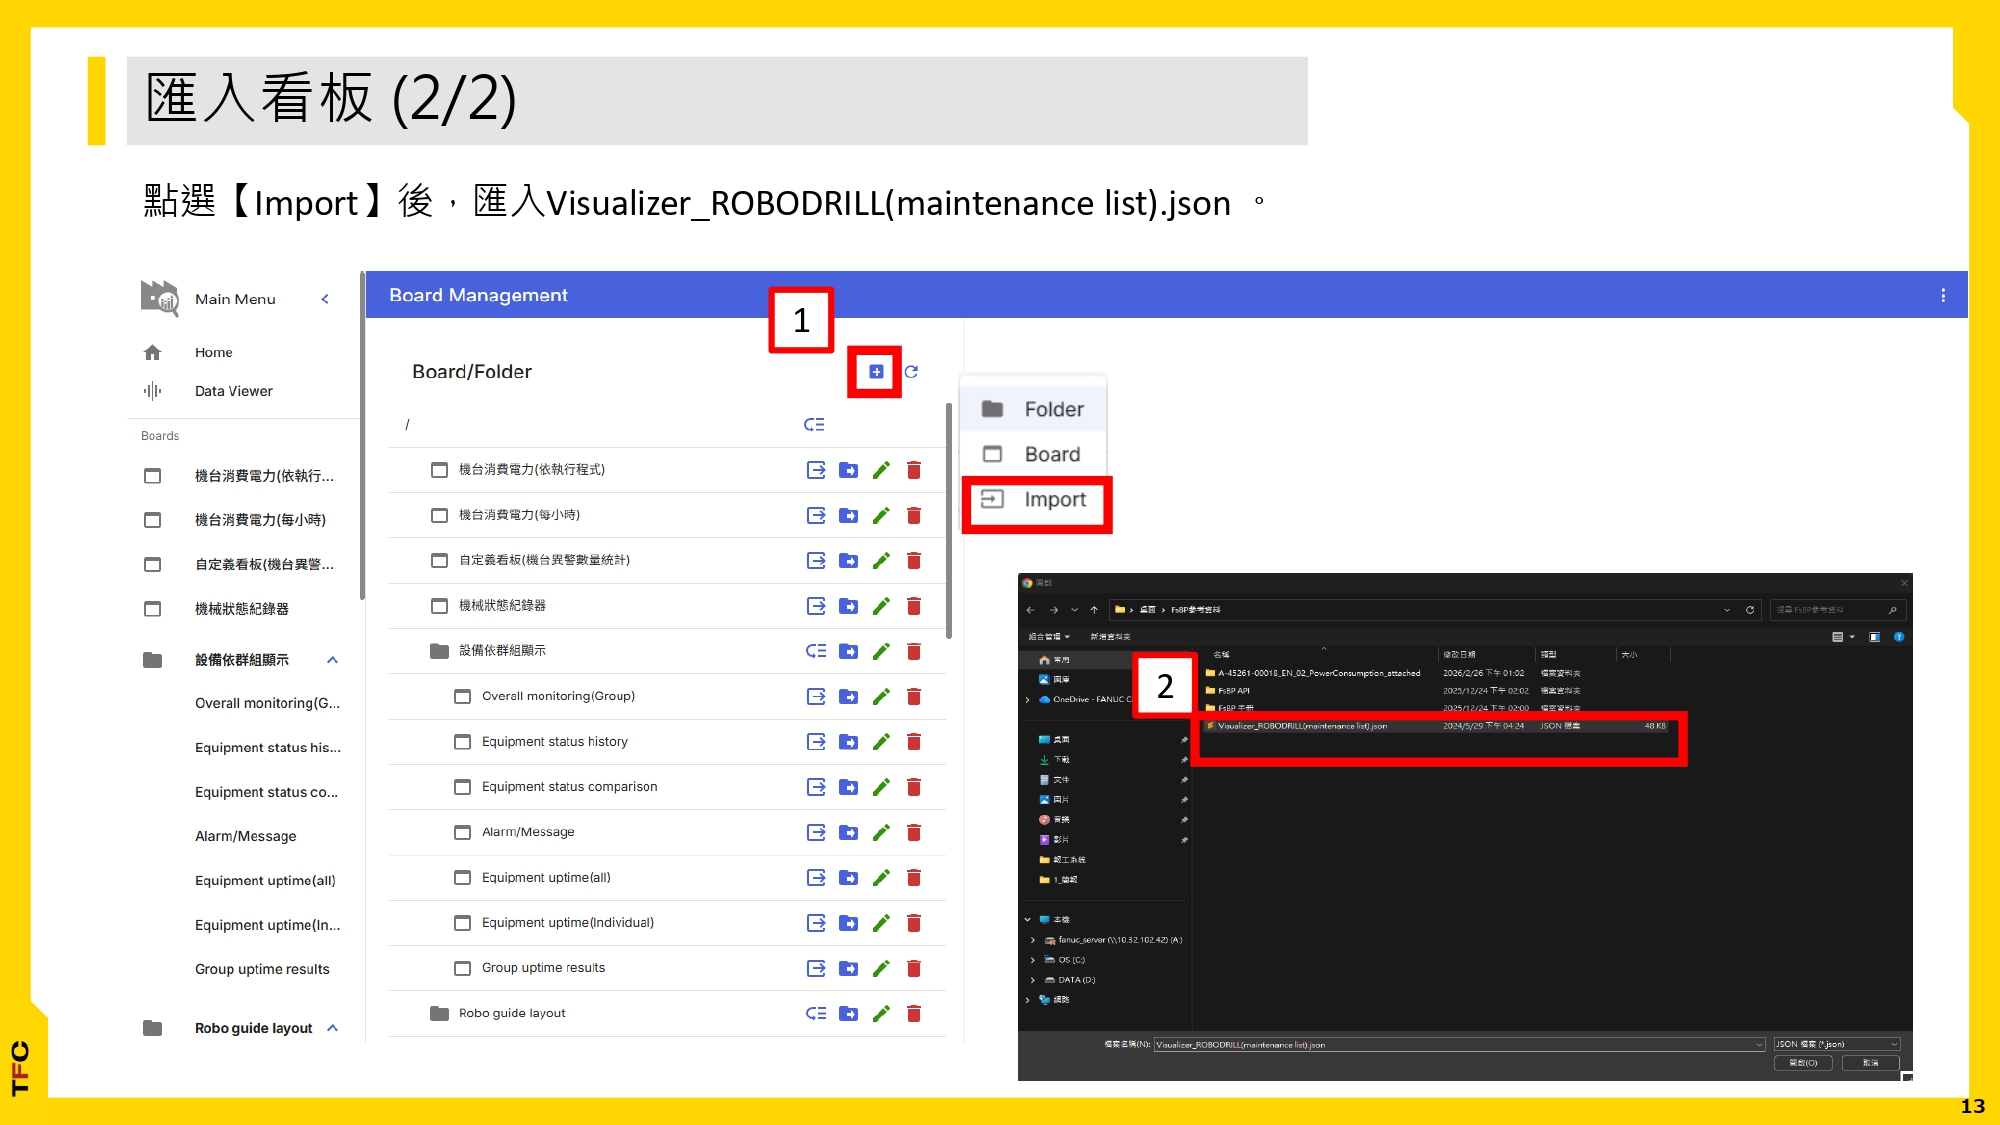Select the A-45261-00018_EN_02_PowerConsumption_attached folder

click(1314, 673)
